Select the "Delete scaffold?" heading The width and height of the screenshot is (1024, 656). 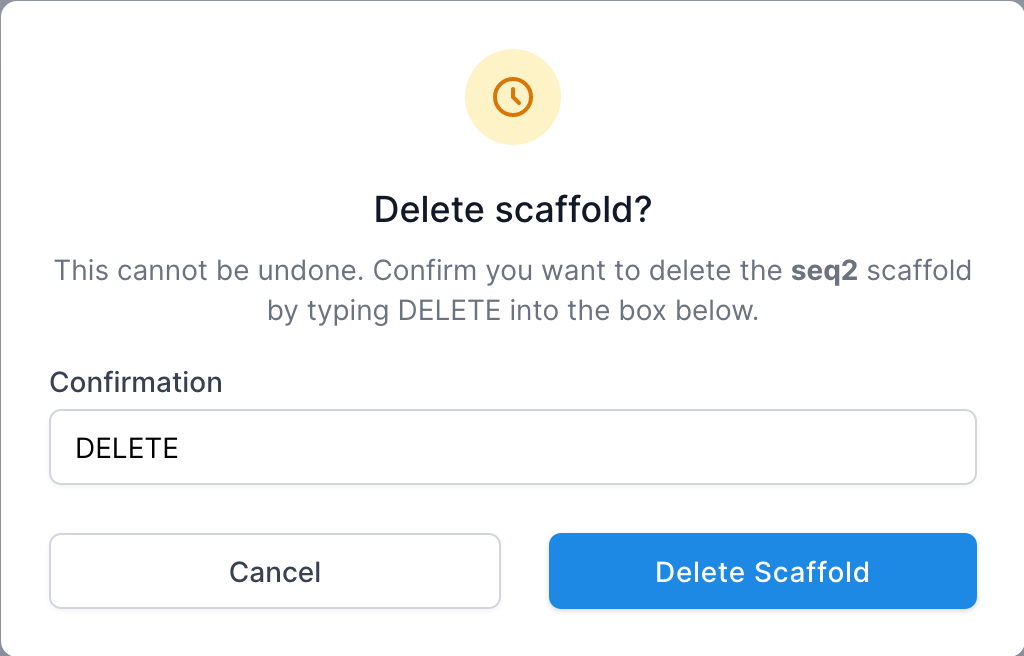tap(513, 209)
